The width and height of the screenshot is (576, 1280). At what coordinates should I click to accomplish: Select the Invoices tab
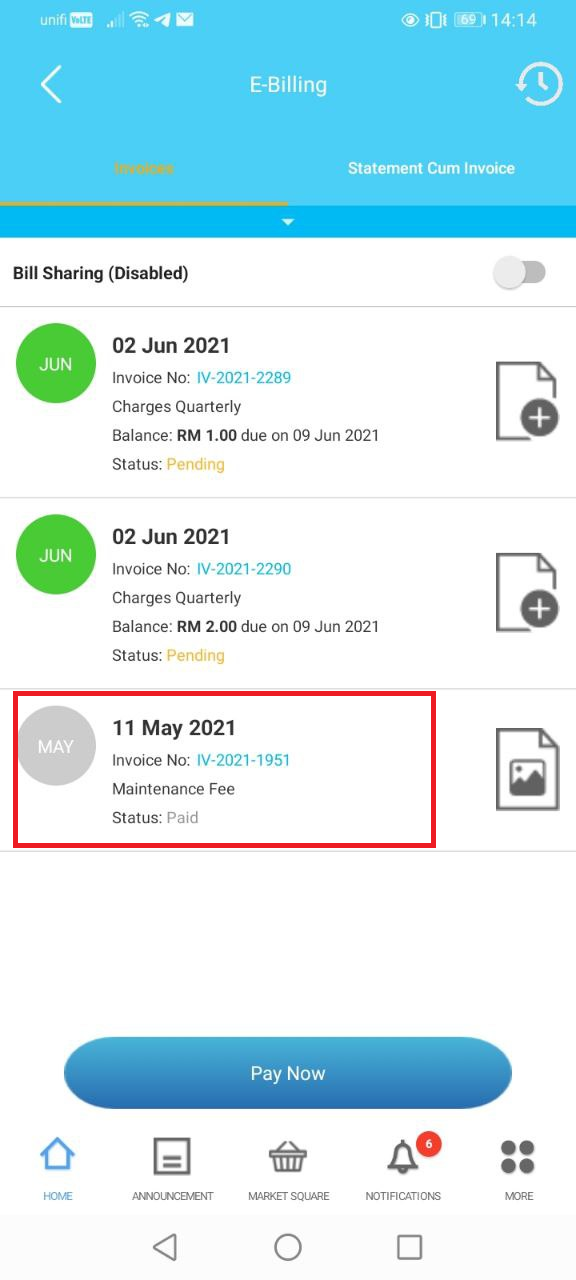coord(143,168)
